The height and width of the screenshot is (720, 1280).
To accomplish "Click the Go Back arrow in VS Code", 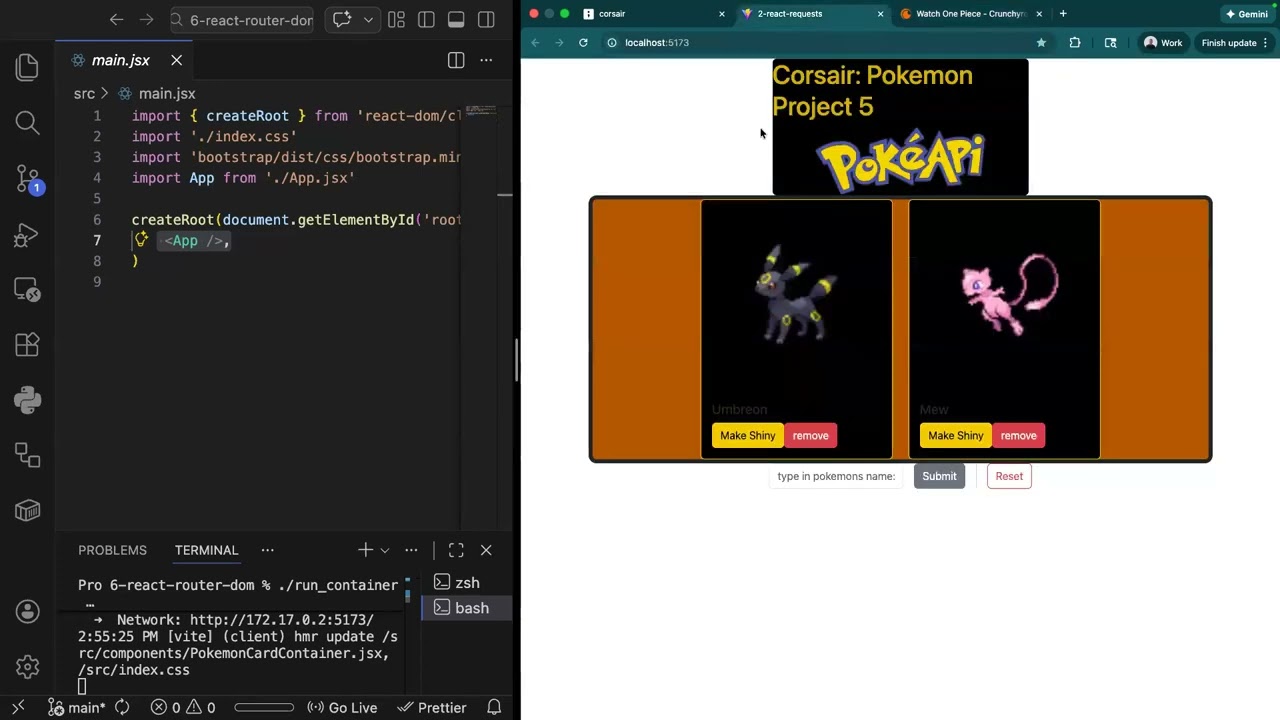I will pyautogui.click(x=116, y=19).
